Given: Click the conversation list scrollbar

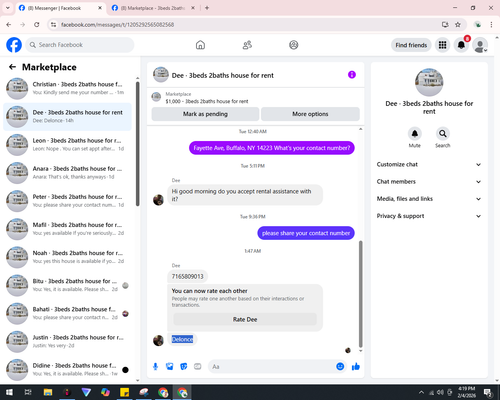Looking at the screenshot, I should point(137,144).
